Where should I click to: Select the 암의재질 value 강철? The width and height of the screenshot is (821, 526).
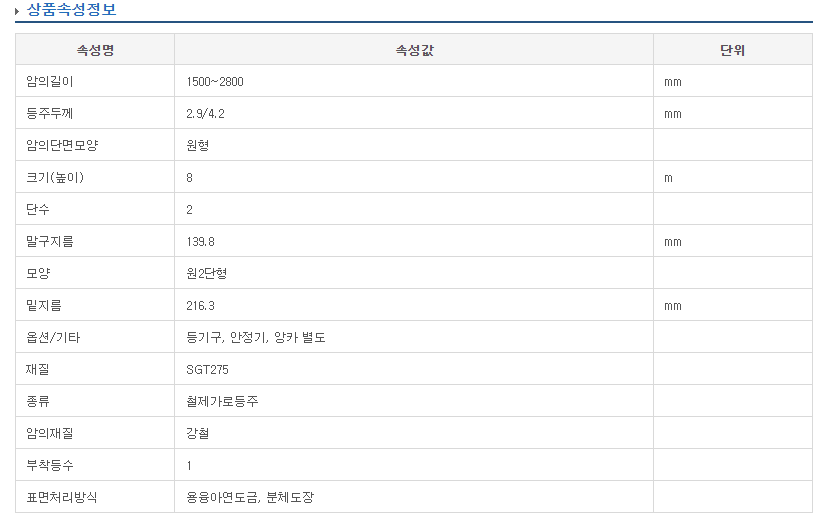197,434
